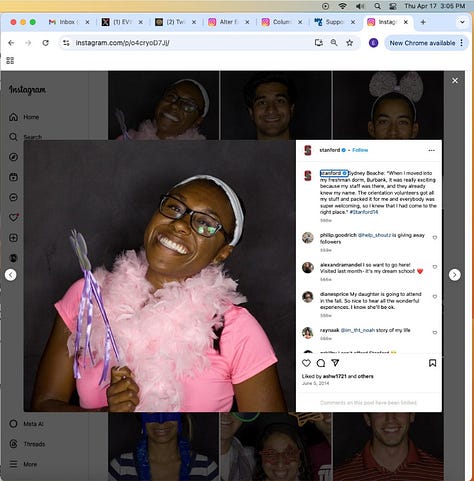Screen dimensions: 474x481
Task: Share the post with paper plane icon
Action: coord(335,363)
